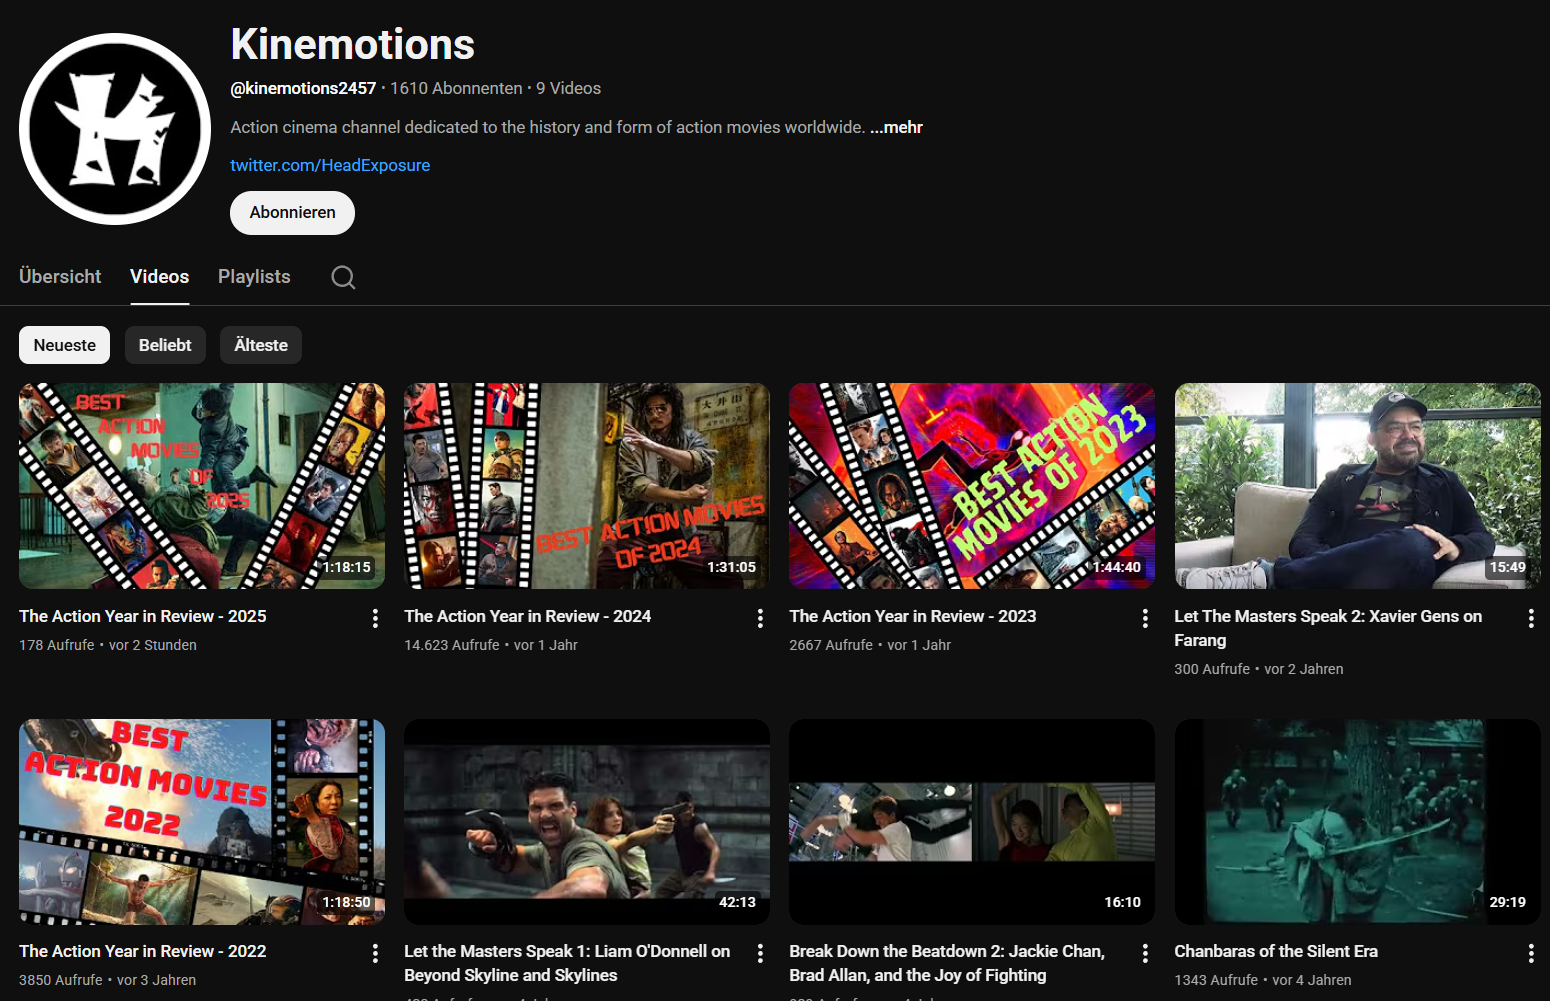
Task: Select the Videos tab
Action: (159, 277)
